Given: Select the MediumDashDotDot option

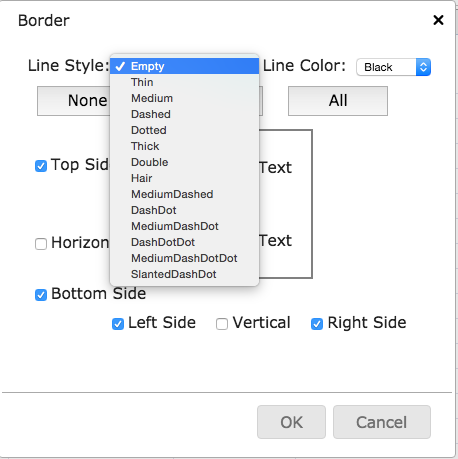Looking at the screenshot, I should pos(184,258).
